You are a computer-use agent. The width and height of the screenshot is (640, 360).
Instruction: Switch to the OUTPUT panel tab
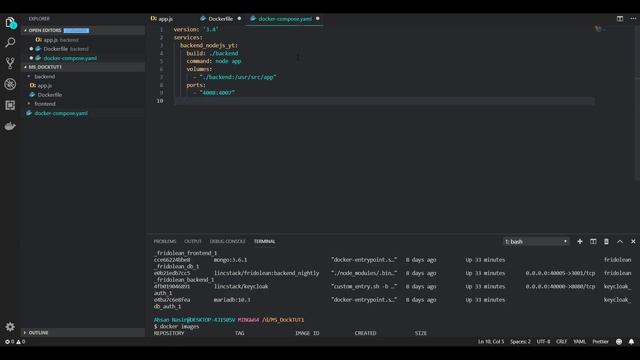tap(193, 242)
